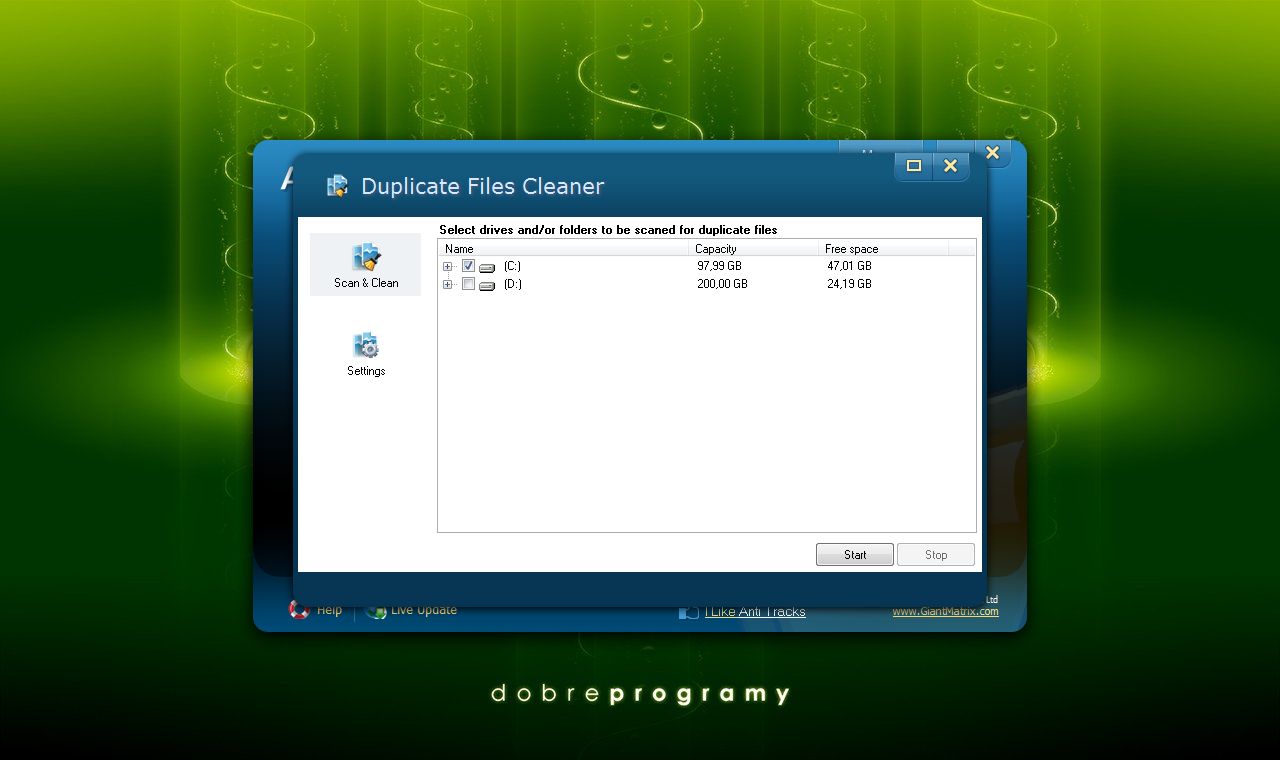Click the 24,19 GB free space value
This screenshot has width=1280, height=760.
click(849, 284)
